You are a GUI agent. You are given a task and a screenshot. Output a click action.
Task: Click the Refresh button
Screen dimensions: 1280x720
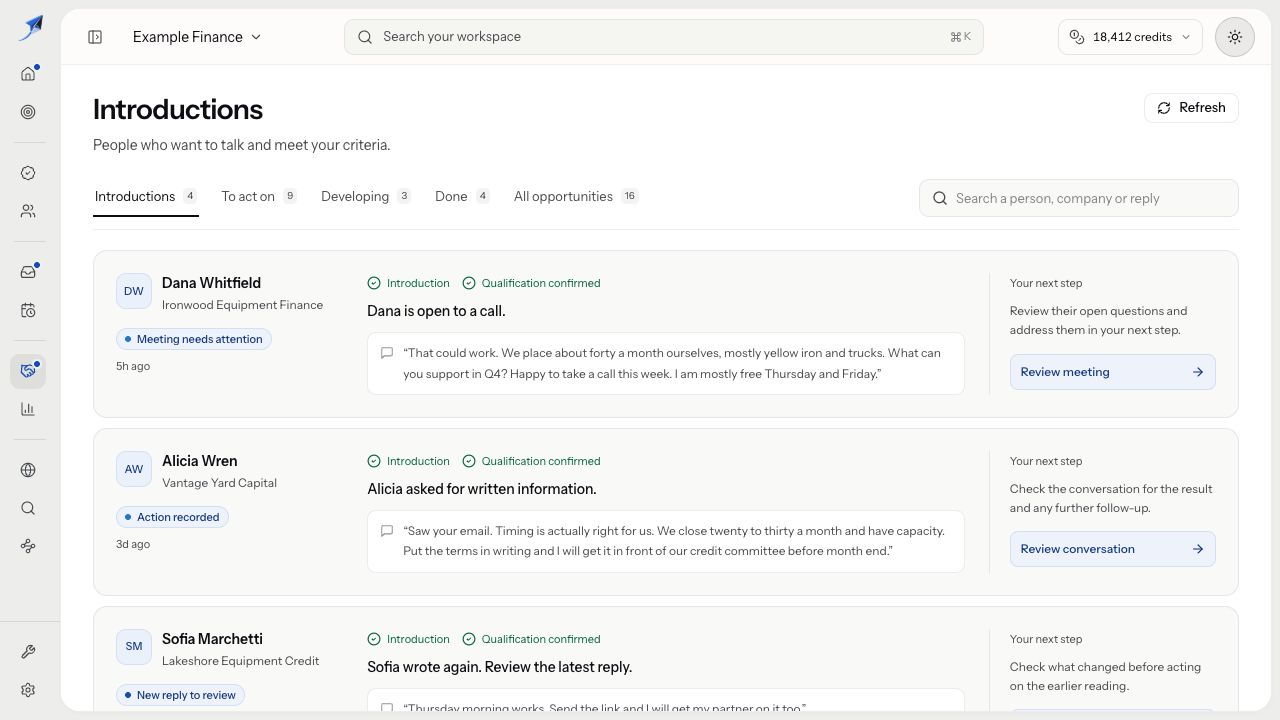click(1191, 108)
